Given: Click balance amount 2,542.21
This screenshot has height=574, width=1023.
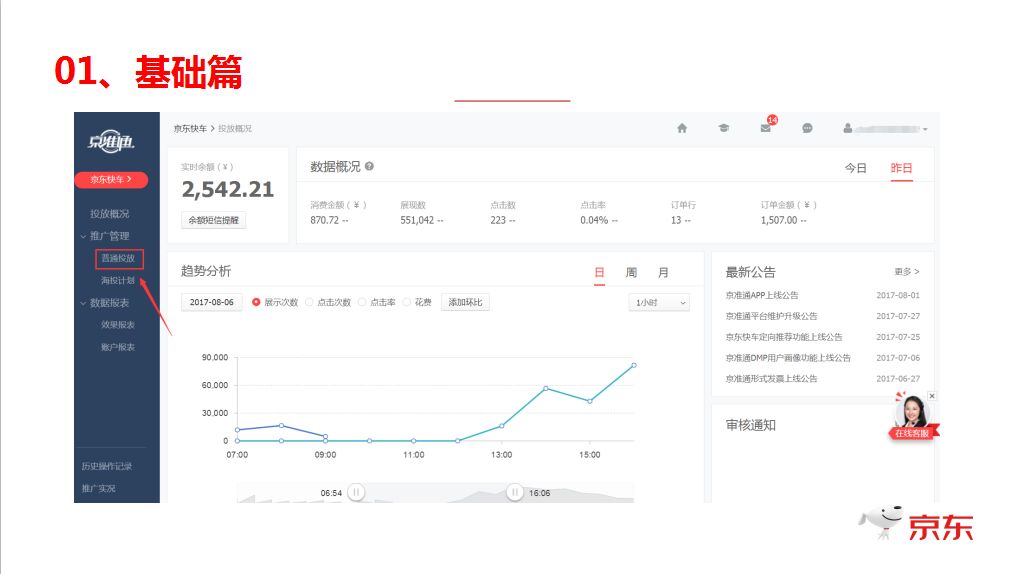Looking at the screenshot, I should tap(228, 189).
